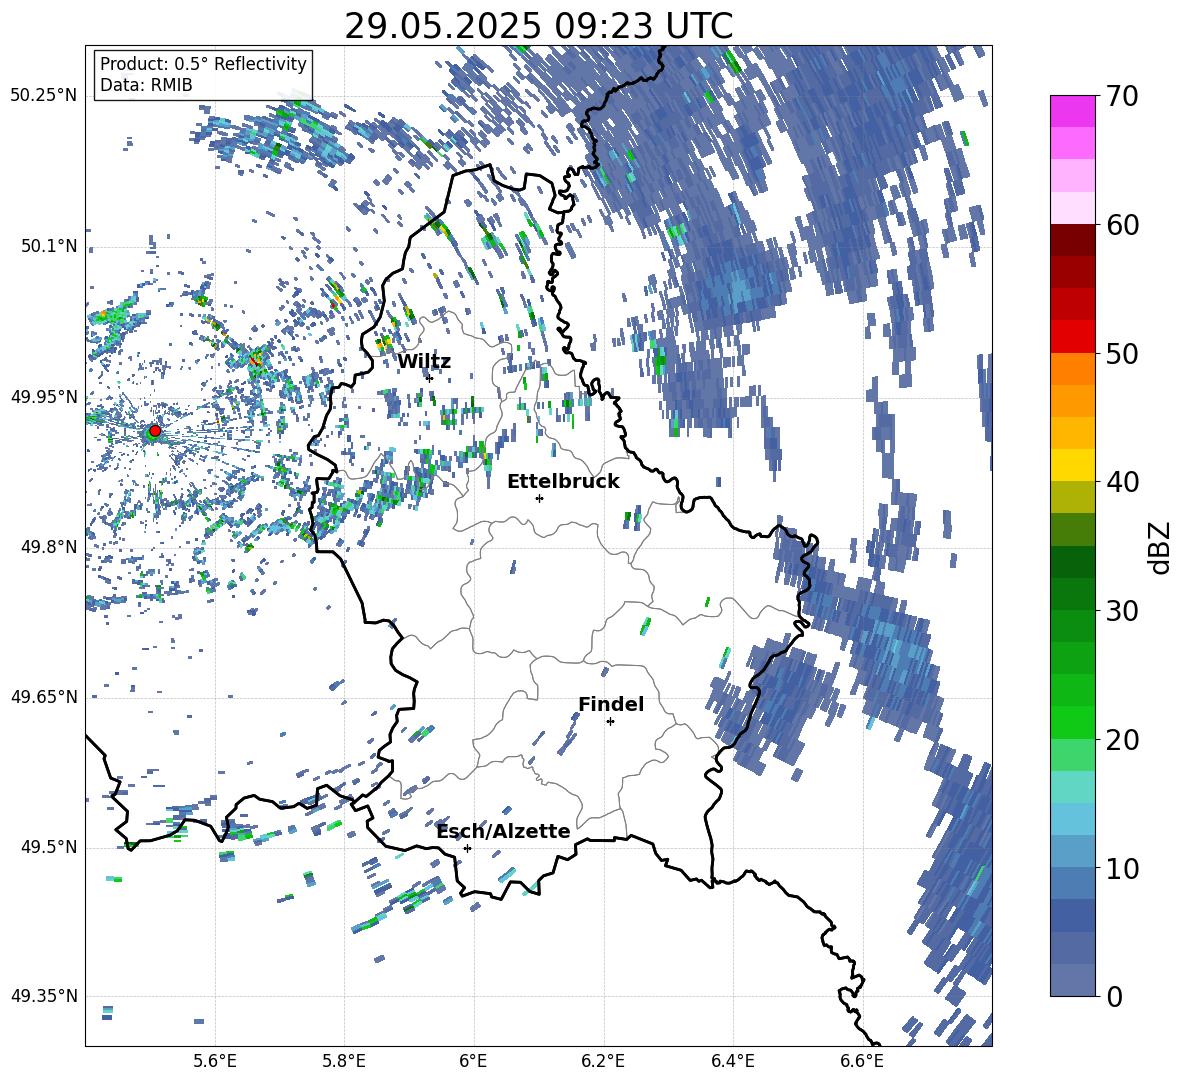
Task: Click the 0 value on colorbar
Action: [1114, 996]
